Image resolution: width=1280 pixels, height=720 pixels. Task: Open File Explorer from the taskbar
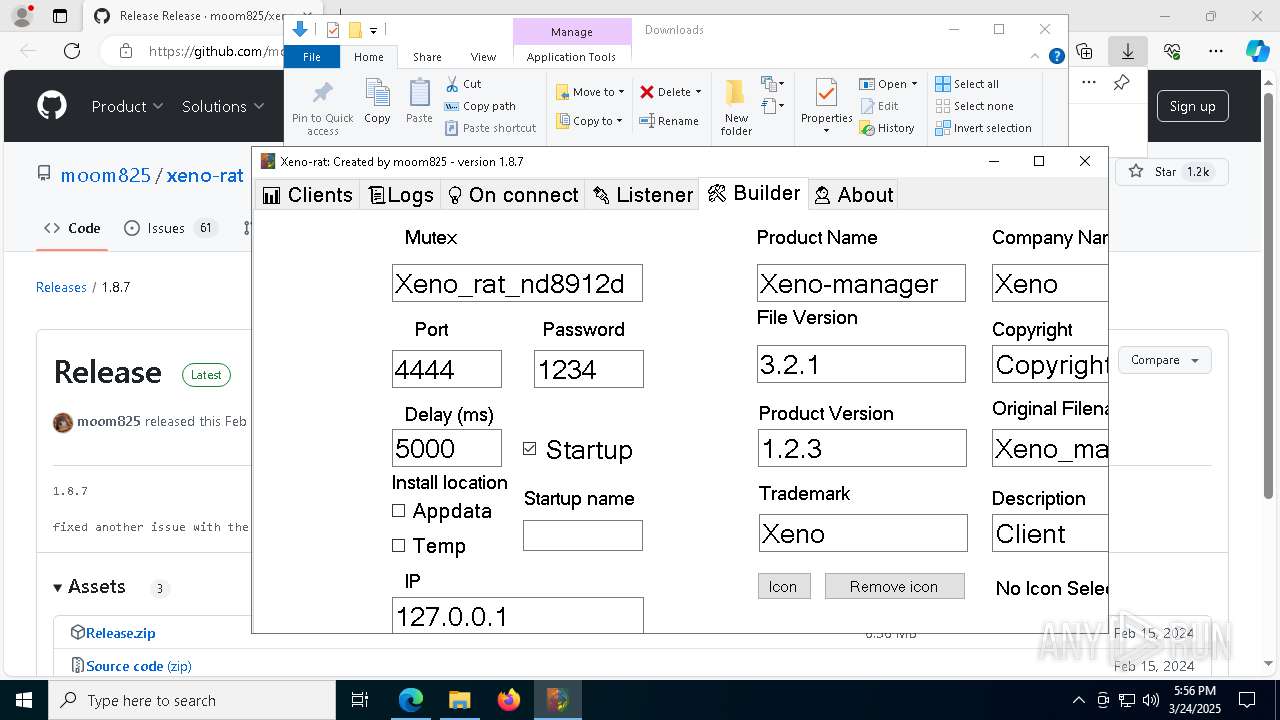coord(459,700)
